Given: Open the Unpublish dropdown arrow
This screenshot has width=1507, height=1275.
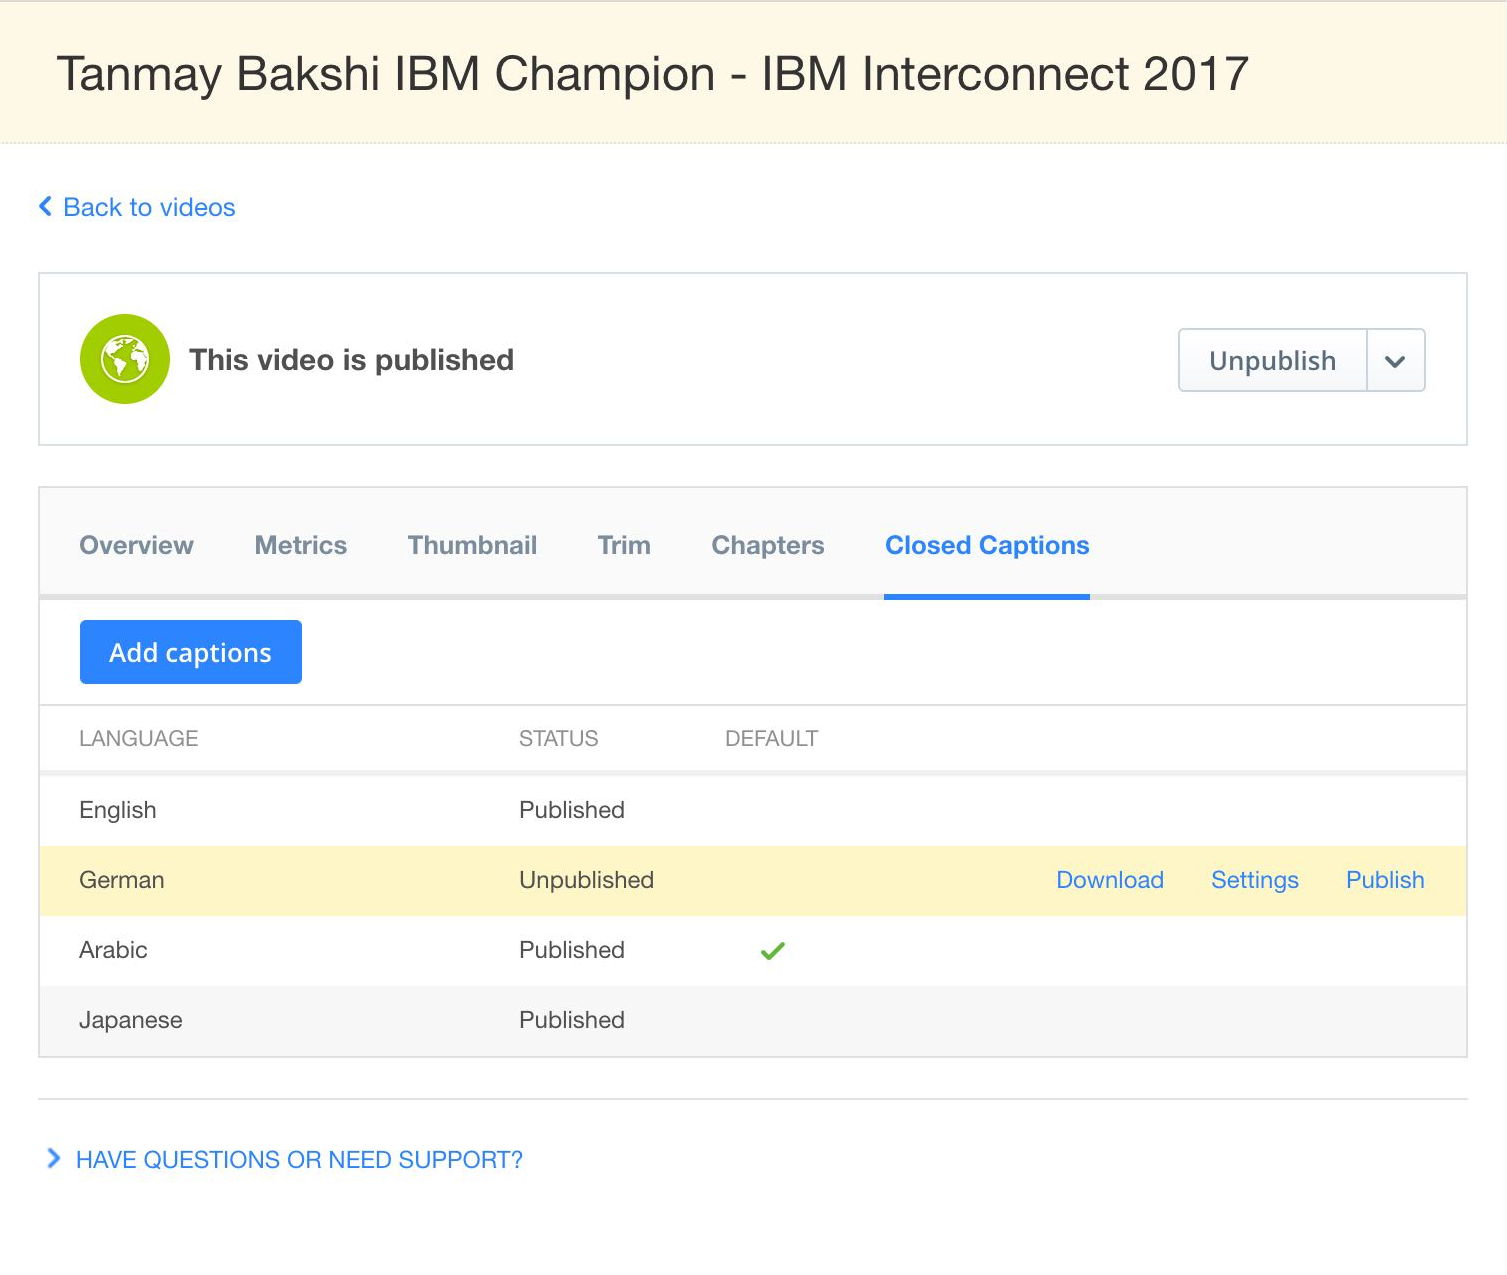Looking at the screenshot, I should [x=1396, y=360].
